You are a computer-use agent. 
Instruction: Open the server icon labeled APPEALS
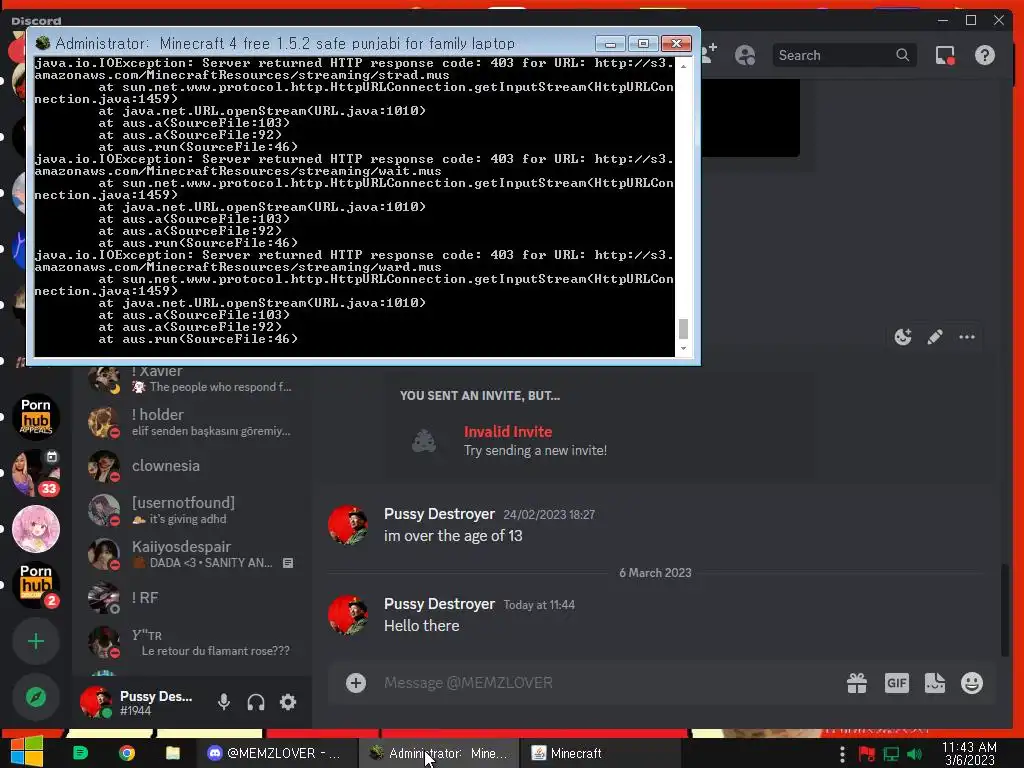coord(36,417)
